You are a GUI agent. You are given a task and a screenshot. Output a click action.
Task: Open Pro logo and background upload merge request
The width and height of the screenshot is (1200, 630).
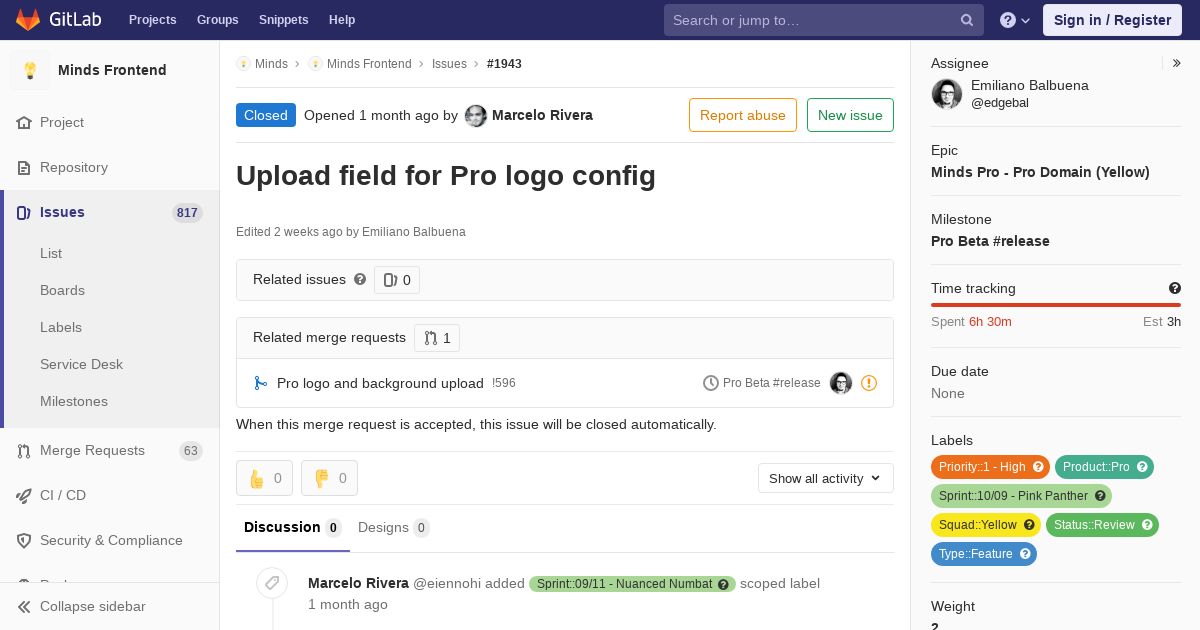380,383
